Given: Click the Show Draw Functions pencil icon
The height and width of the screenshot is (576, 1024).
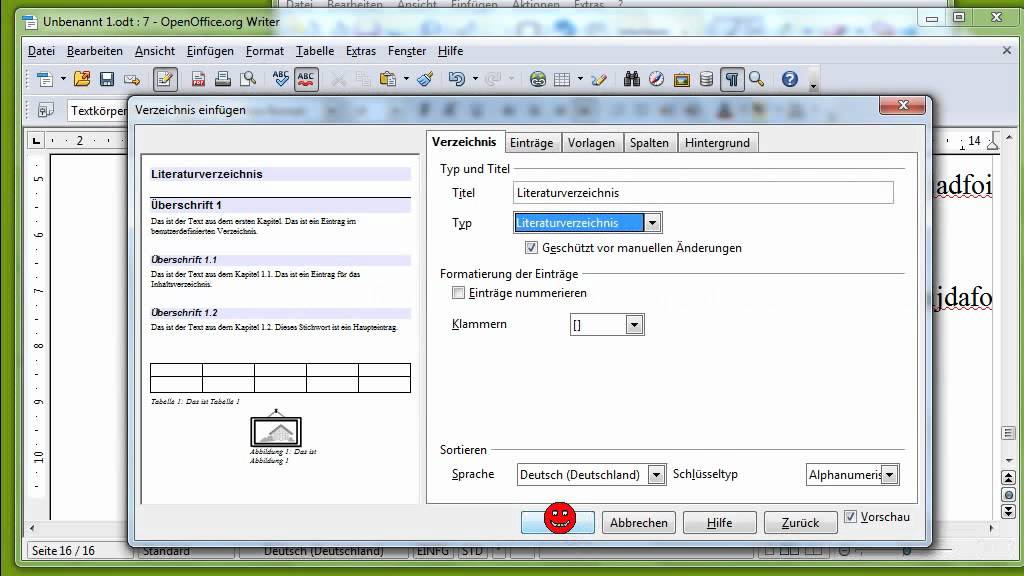Looking at the screenshot, I should 599,80.
